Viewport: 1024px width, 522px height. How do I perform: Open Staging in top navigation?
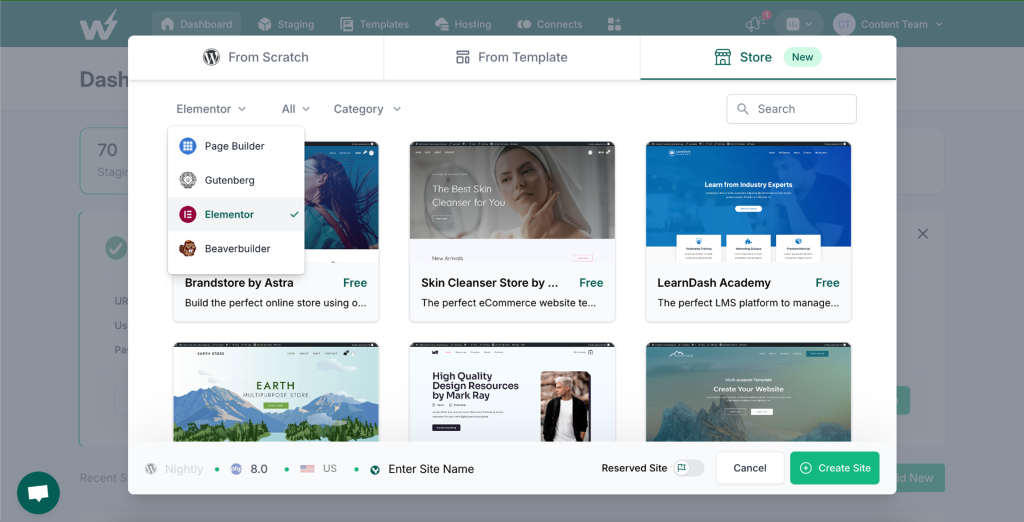click(x=286, y=24)
